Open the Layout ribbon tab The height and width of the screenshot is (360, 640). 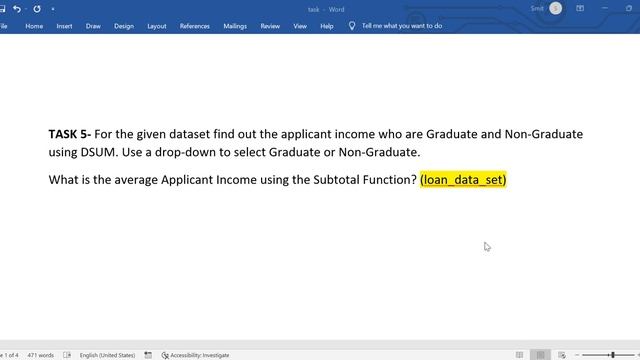click(x=157, y=26)
